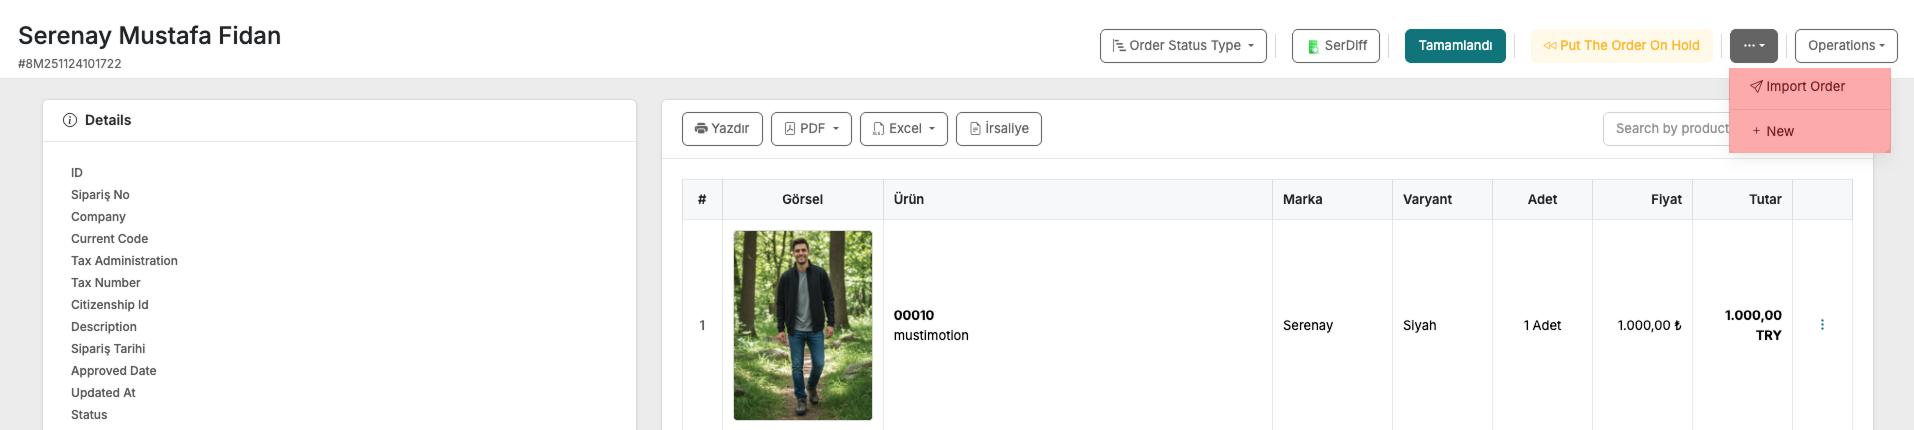Click the product image thumbnail
The width and height of the screenshot is (1914, 430).
pos(802,325)
